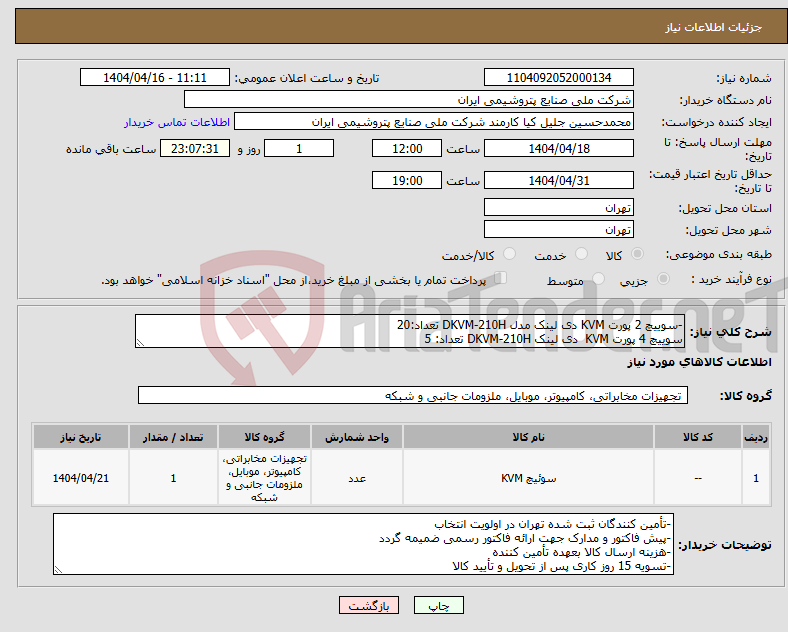This screenshot has width=788, height=632.
Task: Click the announcement date field 1404/04/16 - 11:11
Action: click(155, 77)
